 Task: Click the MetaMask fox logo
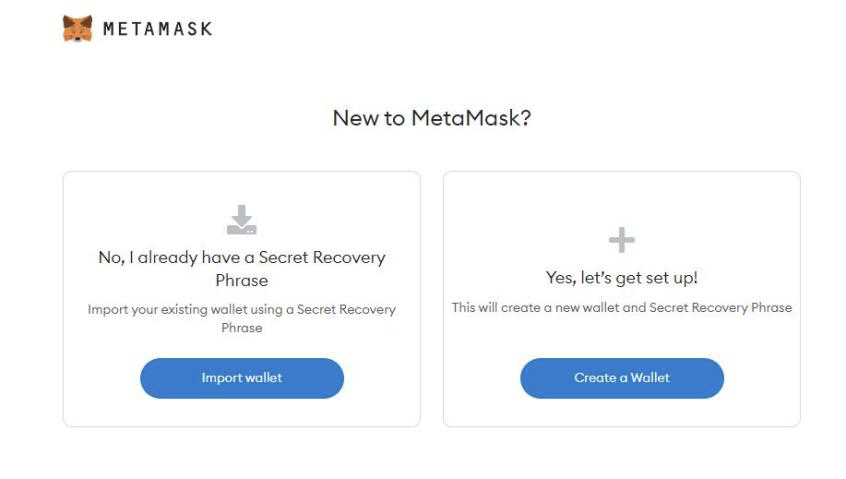(x=77, y=29)
